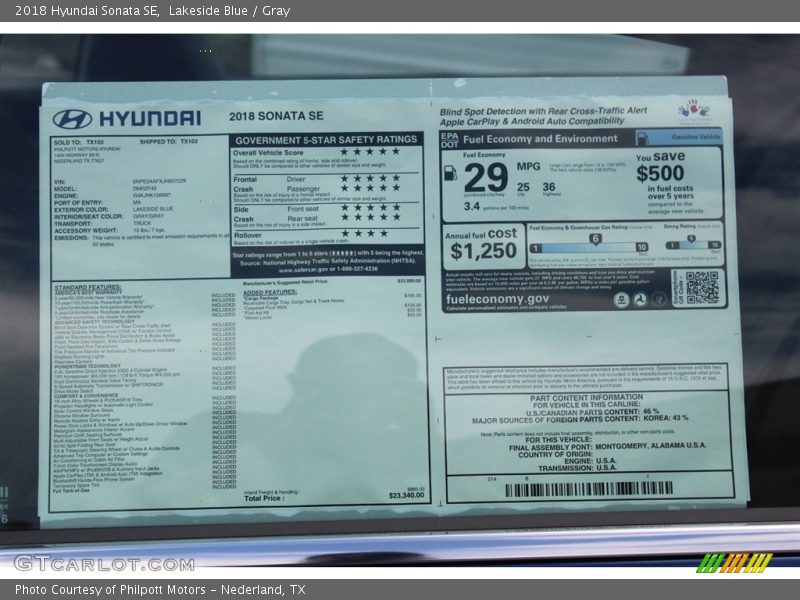800x600 pixels.
Task: Click the 'TRANSMISSION: U.S.A.' line
Action: coord(577,468)
